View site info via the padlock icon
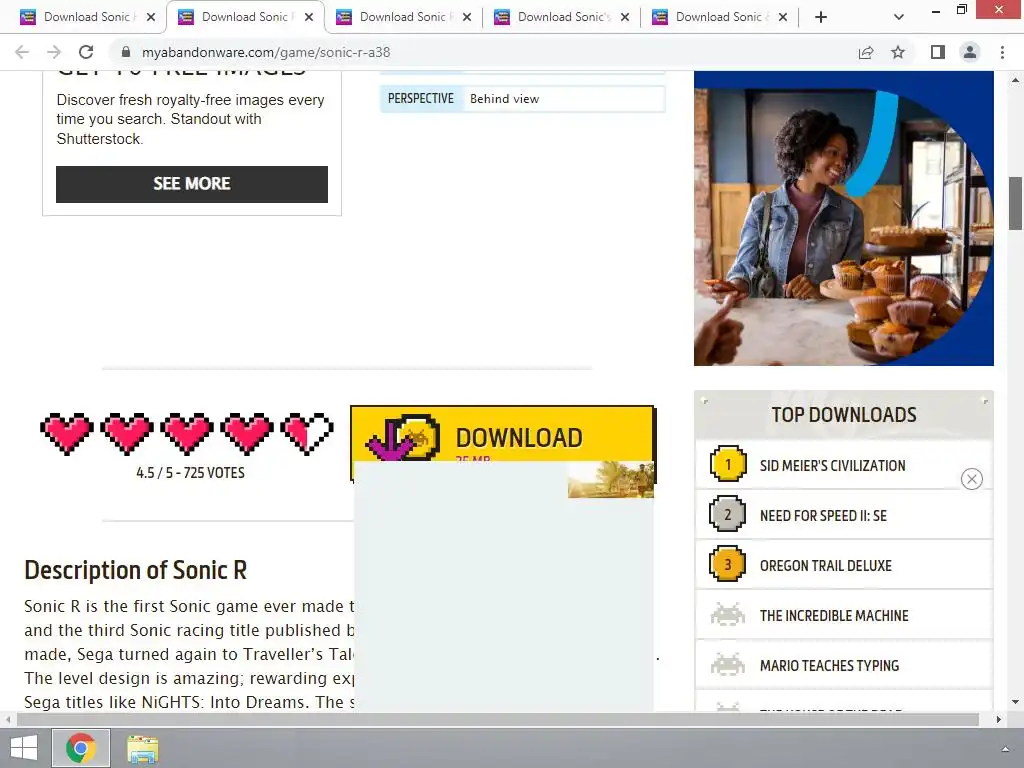Viewport: 1024px width, 768px height. click(x=127, y=52)
